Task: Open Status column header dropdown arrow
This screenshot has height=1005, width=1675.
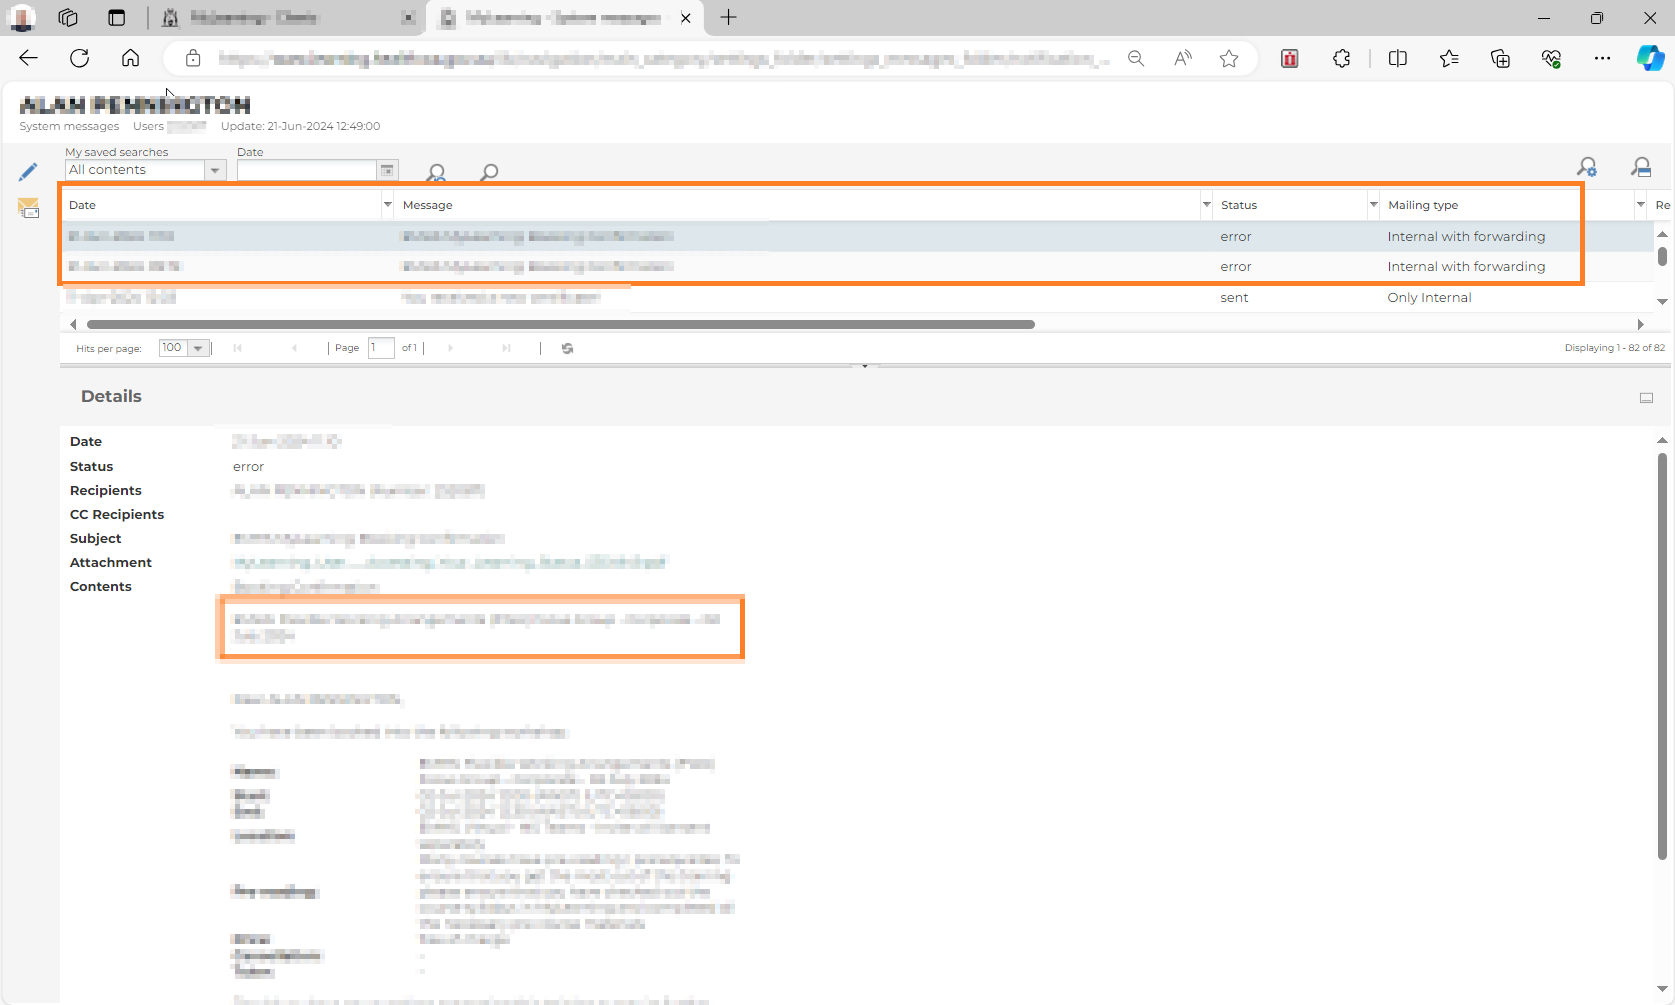Action: tap(1373, 205)
